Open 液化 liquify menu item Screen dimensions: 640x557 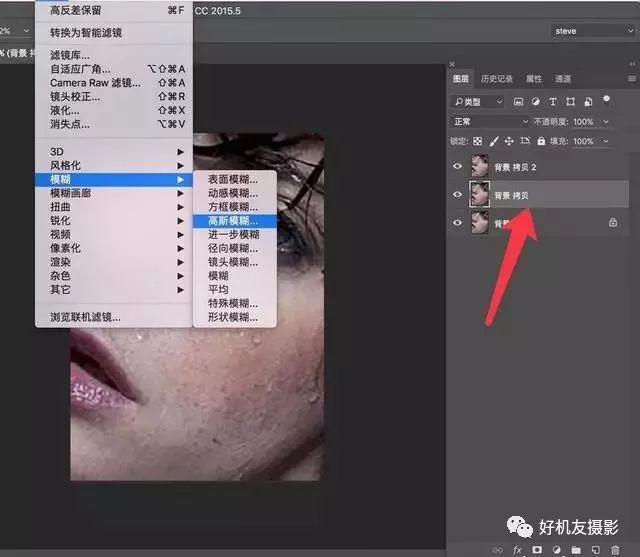114,110
